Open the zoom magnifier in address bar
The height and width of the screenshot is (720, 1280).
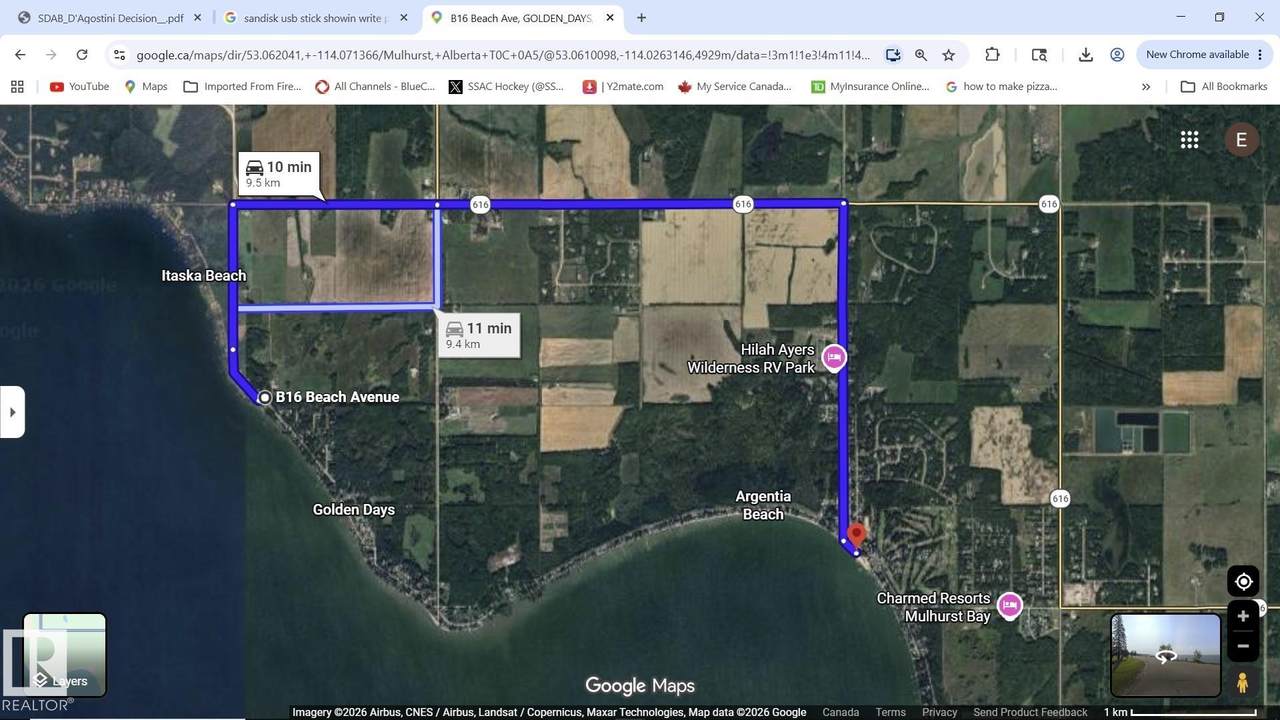(921, 55)
